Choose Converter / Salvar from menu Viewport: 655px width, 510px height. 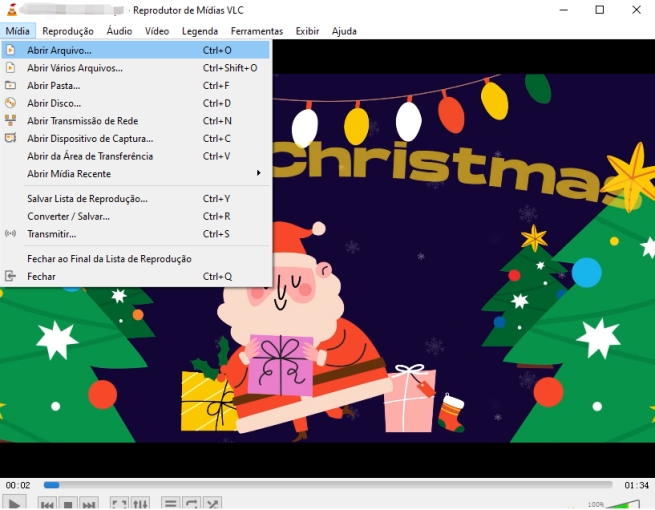pyautogui.click(x=68, y=216)
